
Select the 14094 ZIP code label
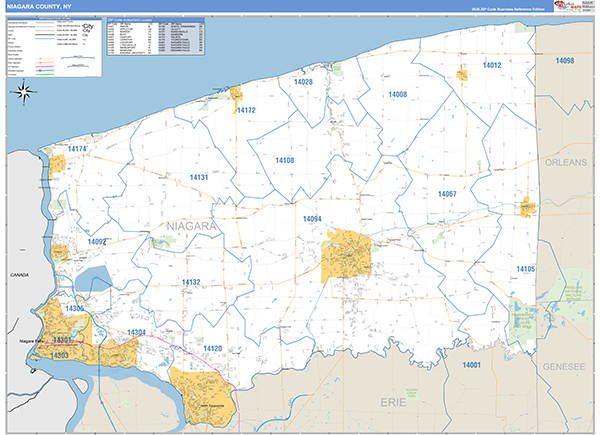(312, 218)
